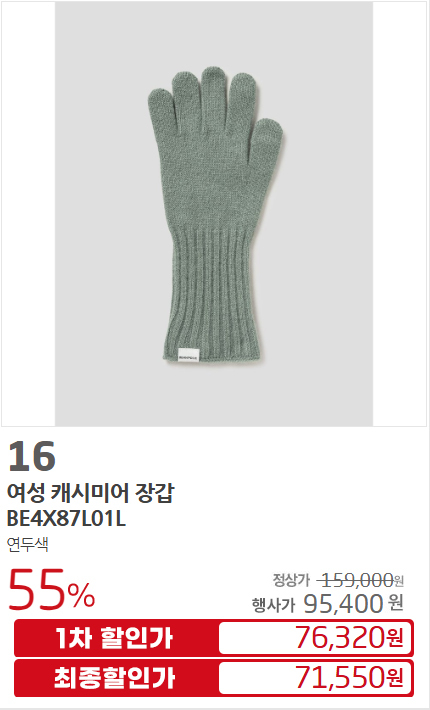430x710 pixels.
Task: Click the red percent sign beside 55
Action: pos(81,595)
